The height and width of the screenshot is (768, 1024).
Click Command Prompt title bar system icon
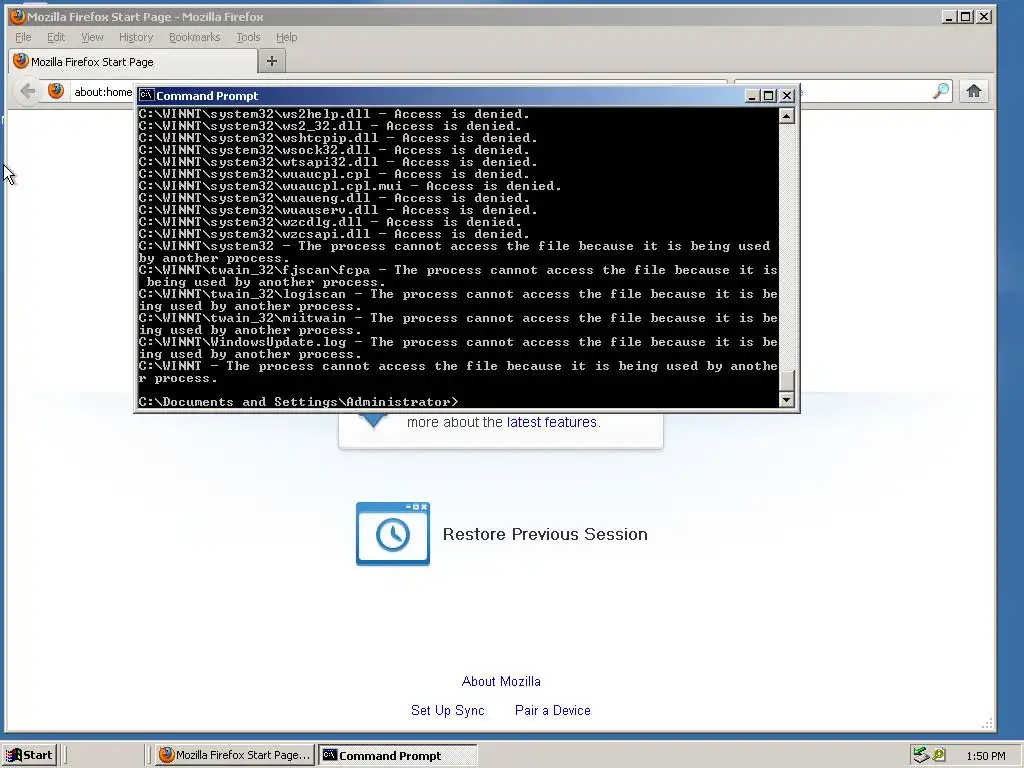(x=146, y=95)
